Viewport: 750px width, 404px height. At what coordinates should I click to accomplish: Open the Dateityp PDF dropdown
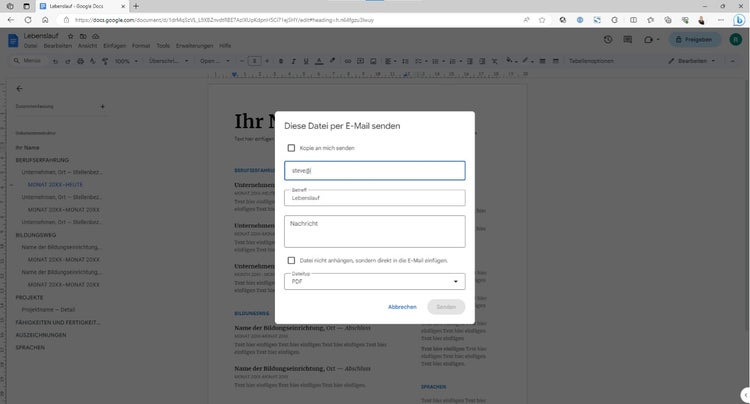pos(375,281)
